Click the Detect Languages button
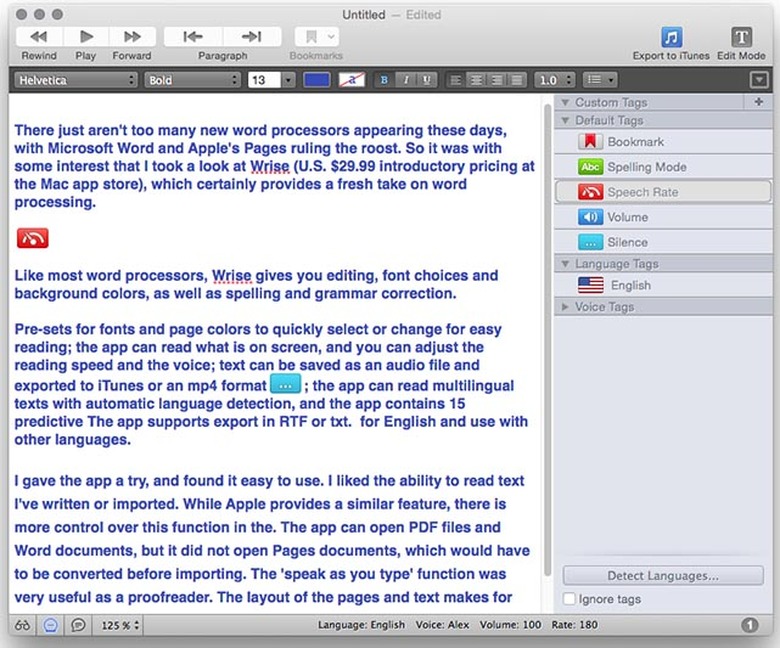This screenshot has height=648, width=780. point(663,576)
